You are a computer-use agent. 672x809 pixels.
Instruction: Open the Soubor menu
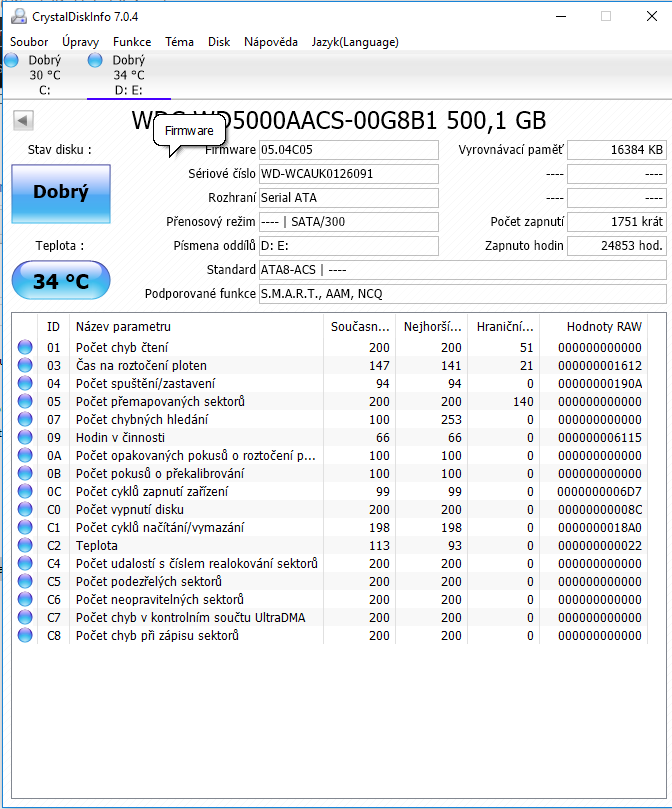[x=29, y=42]
